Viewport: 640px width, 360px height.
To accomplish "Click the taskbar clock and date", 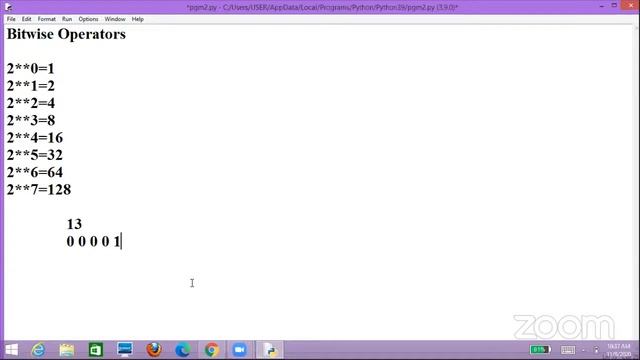I will click(x=619, y=350).
